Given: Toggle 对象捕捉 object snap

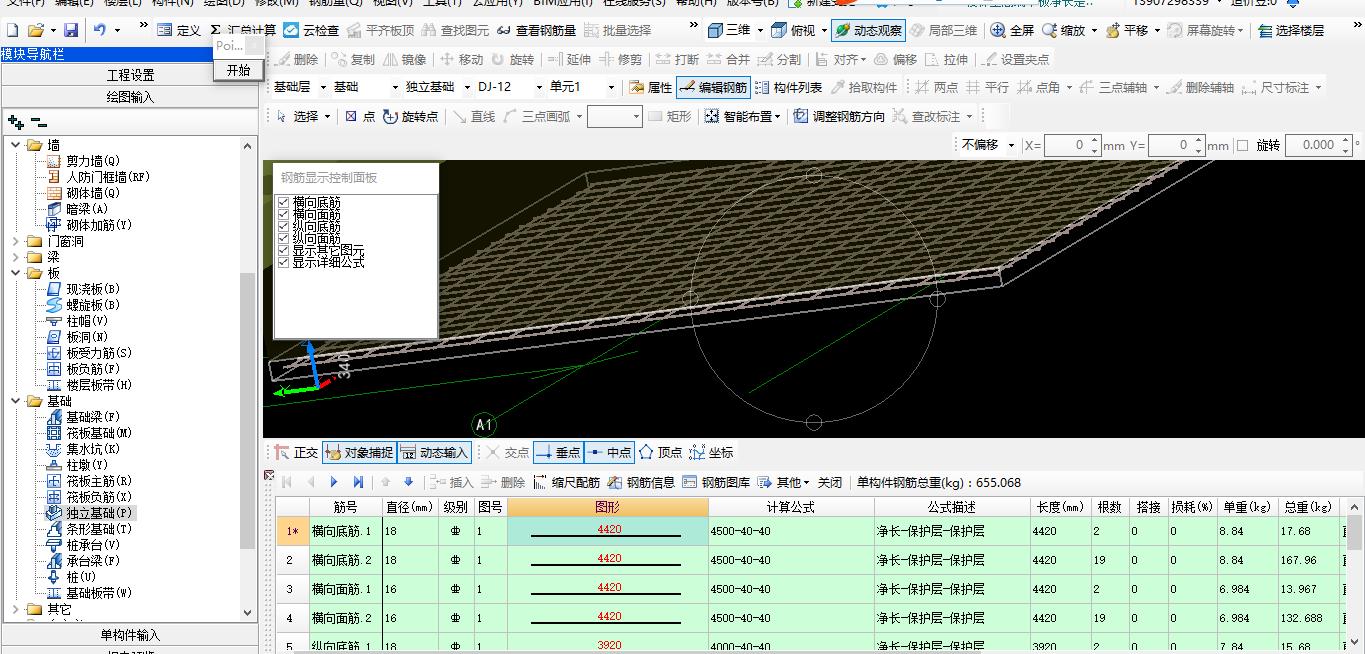Looking at the screenshot, I should pyautogui.click(x=358, y=453).
